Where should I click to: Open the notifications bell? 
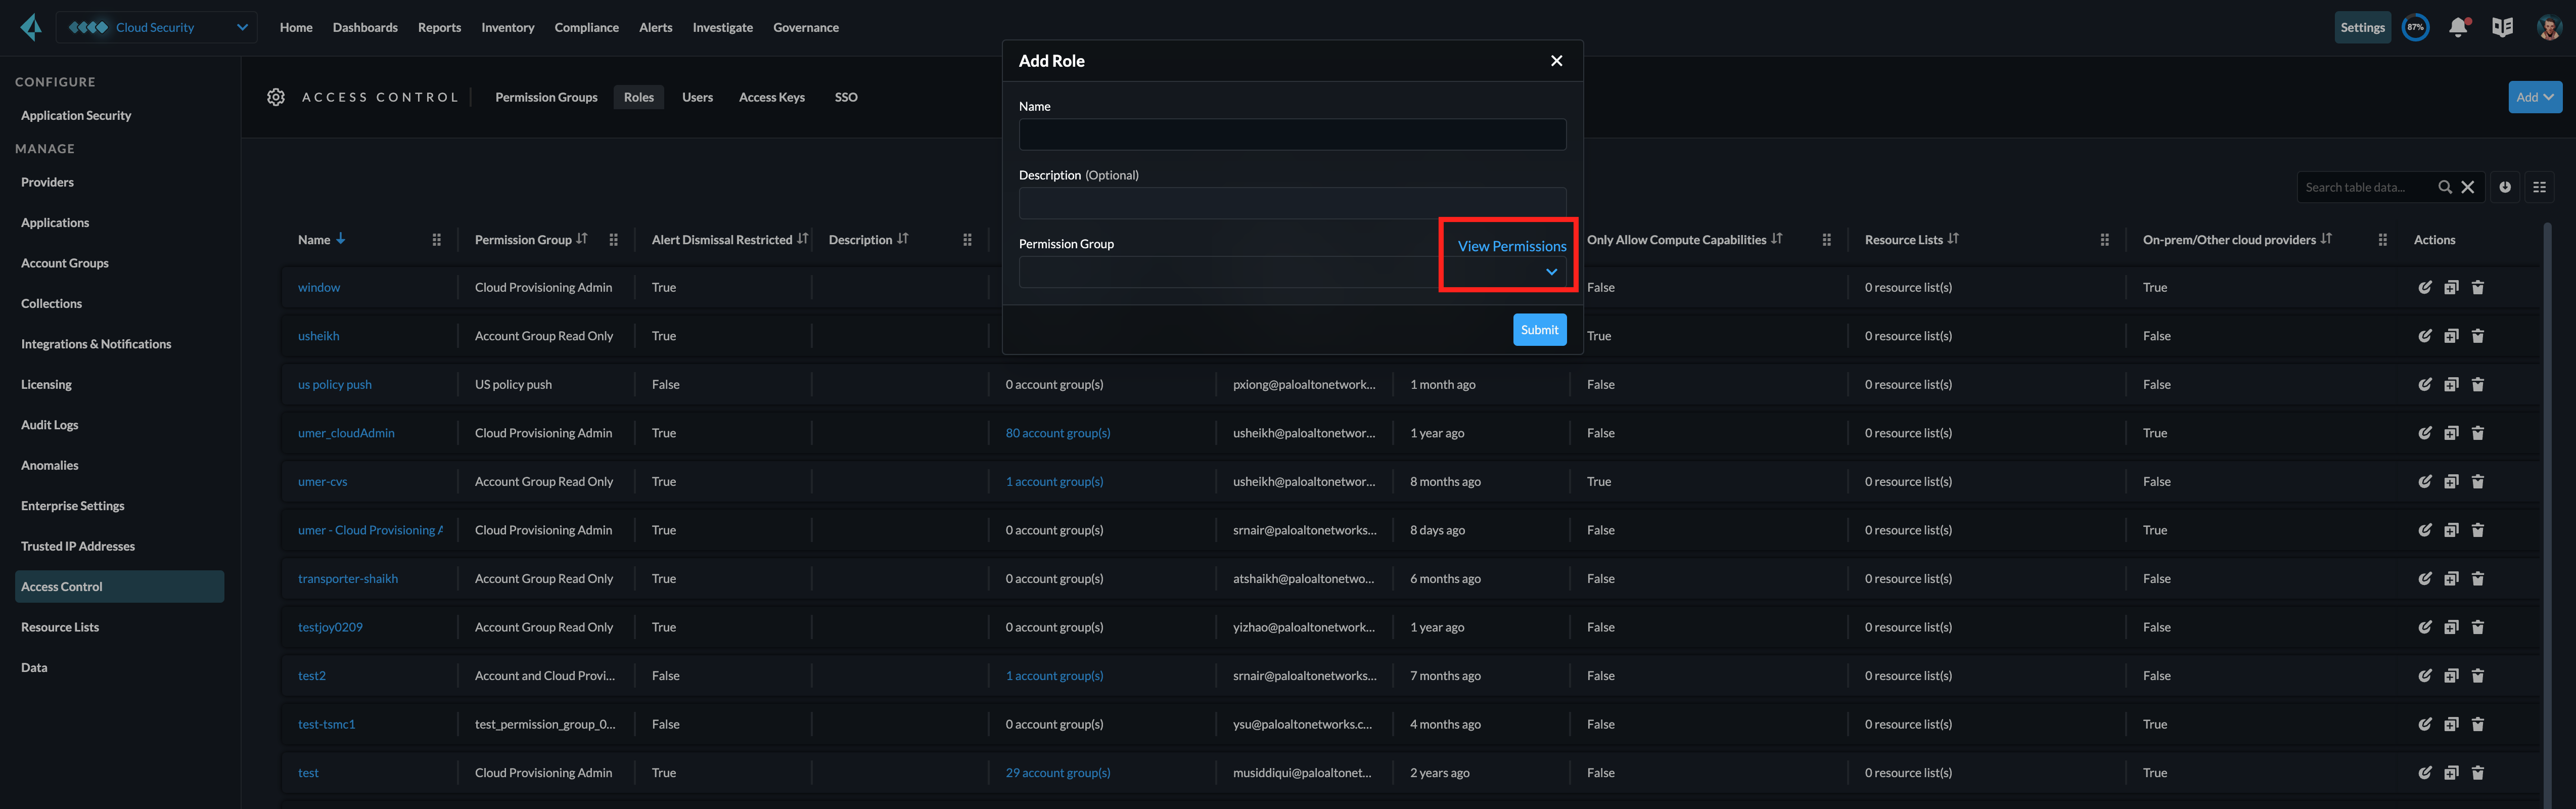(2458, 28)
